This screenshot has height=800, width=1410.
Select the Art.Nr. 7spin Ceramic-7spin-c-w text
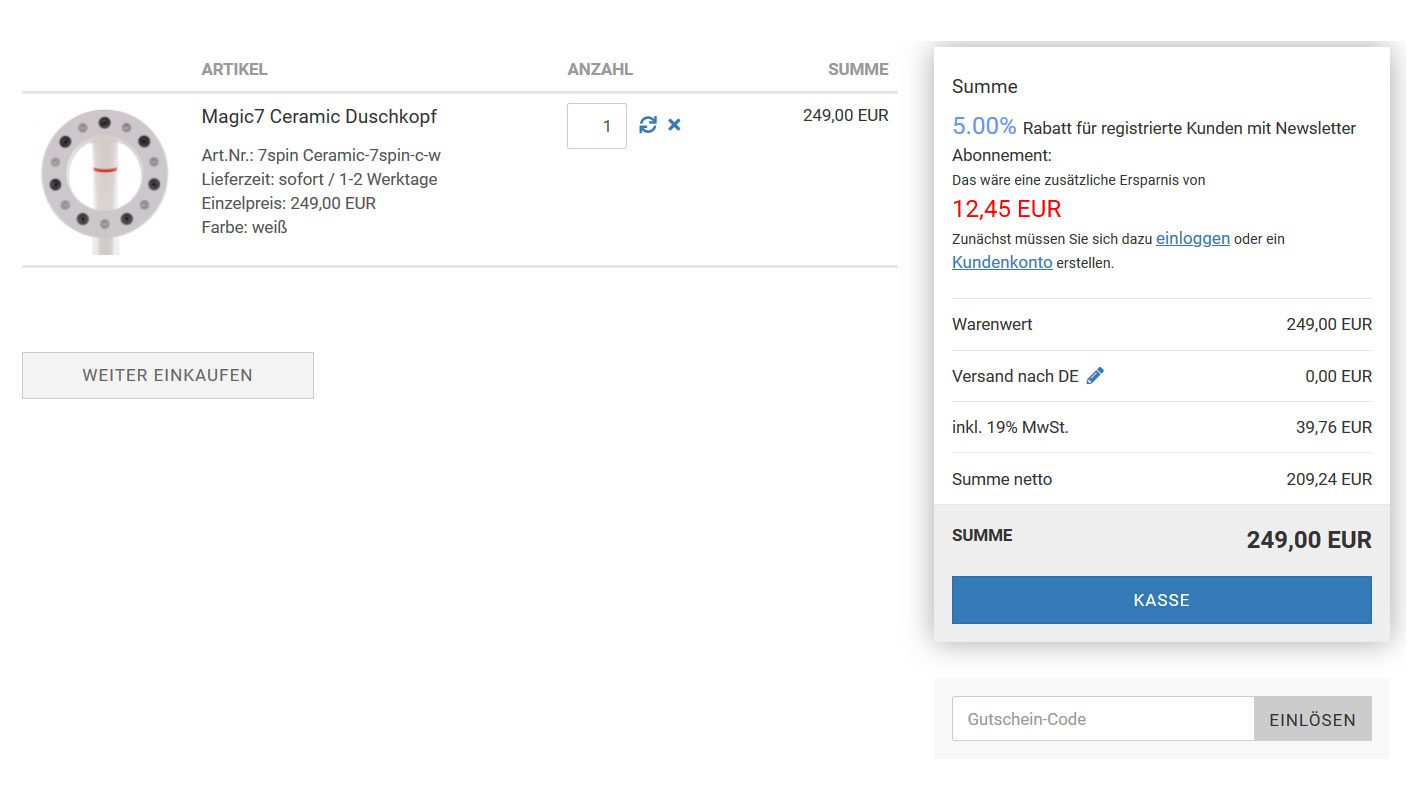321,155
